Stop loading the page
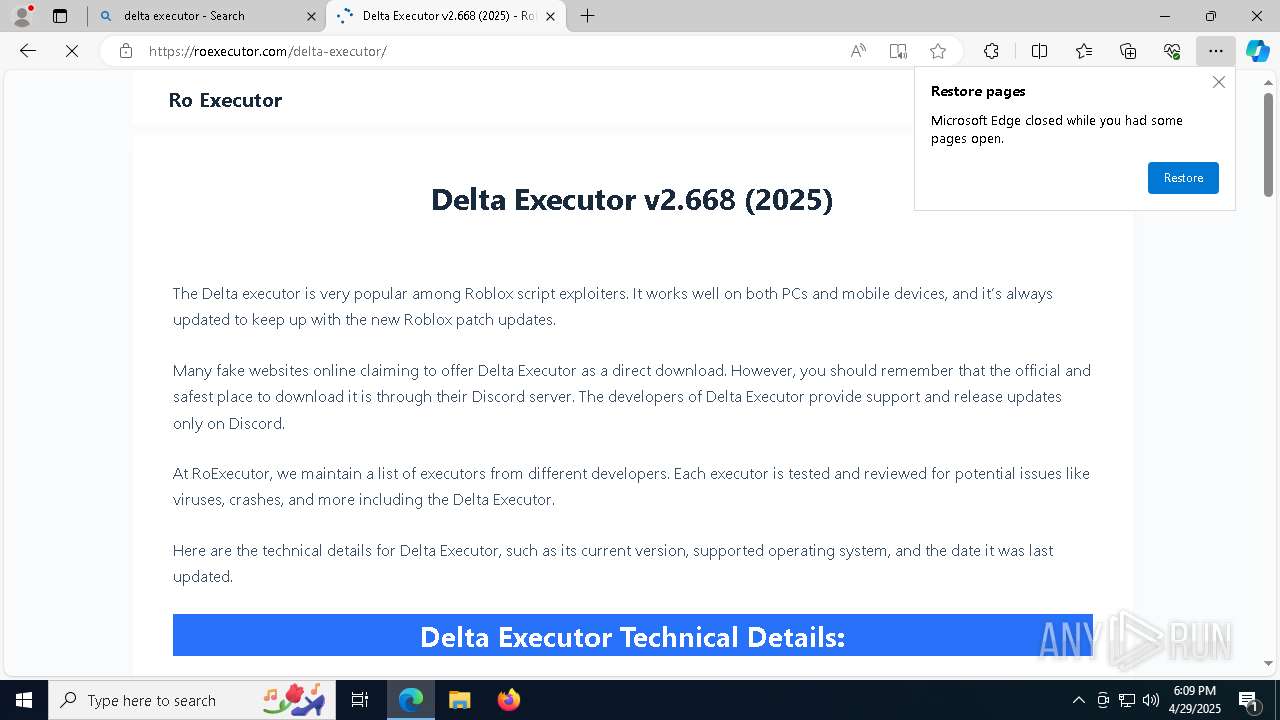Image resolution: width=1280 pixels, height=720 pixels. coord(72,51)
